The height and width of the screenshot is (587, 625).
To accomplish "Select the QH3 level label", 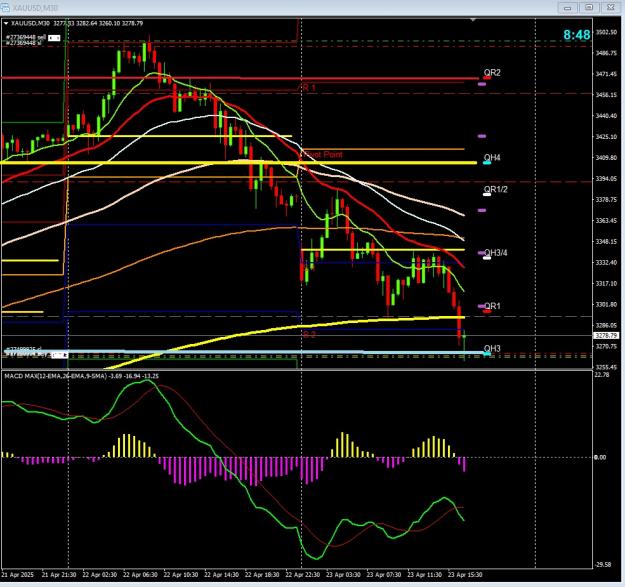I will point(492,349).
